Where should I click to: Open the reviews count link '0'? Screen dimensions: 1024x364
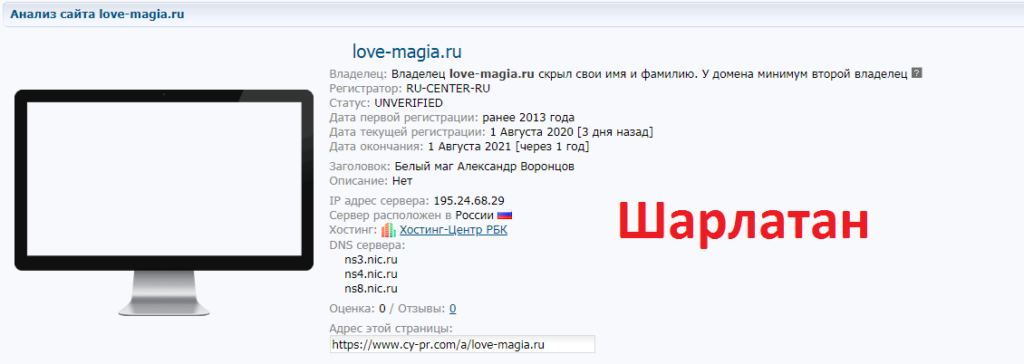tap(453, 308)
